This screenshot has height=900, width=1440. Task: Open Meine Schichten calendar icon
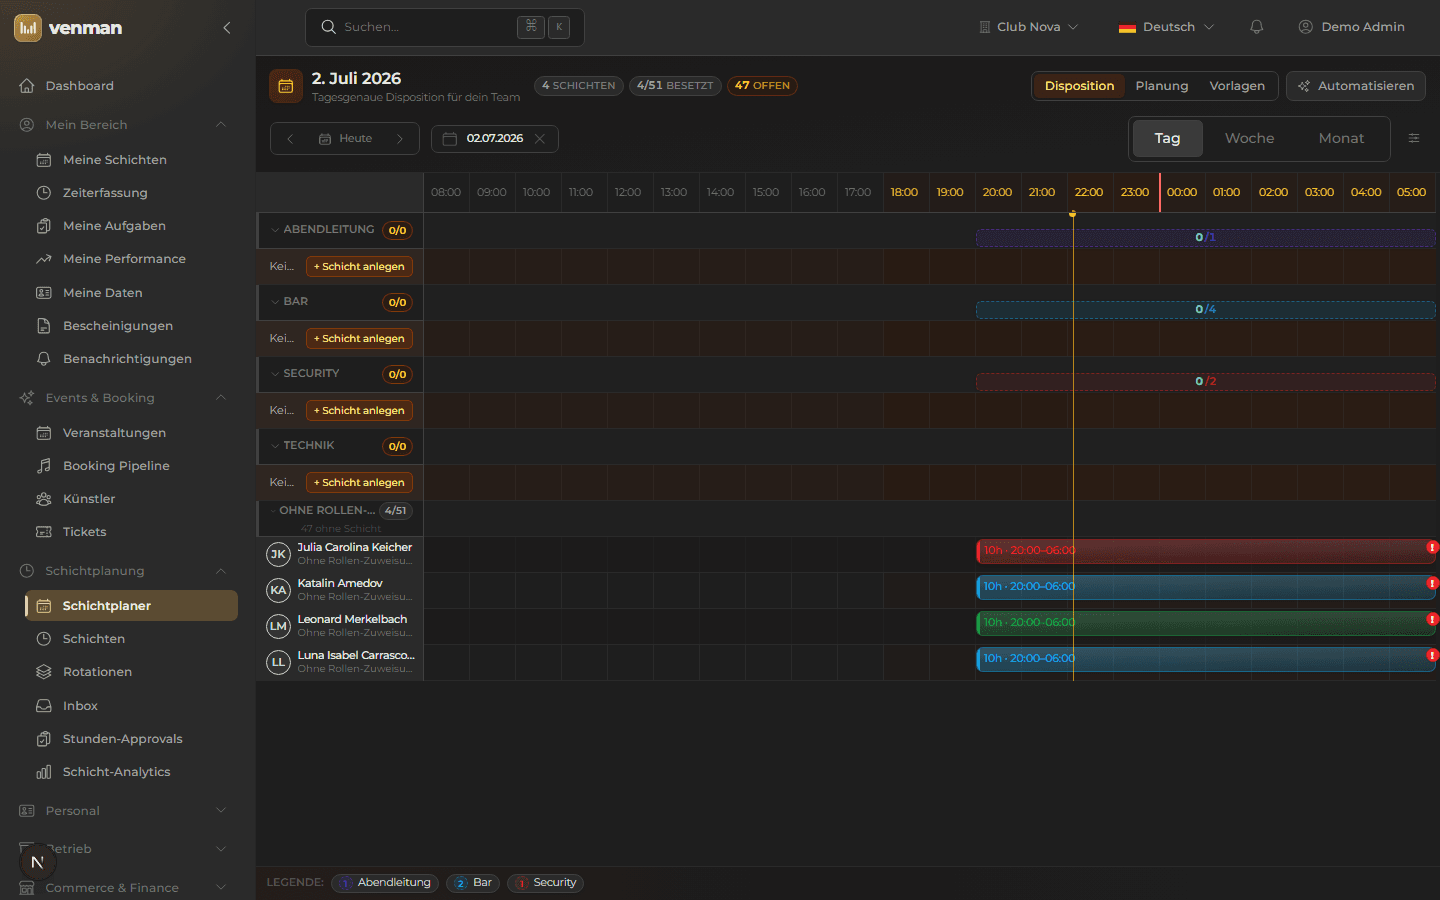click(44, 160)
